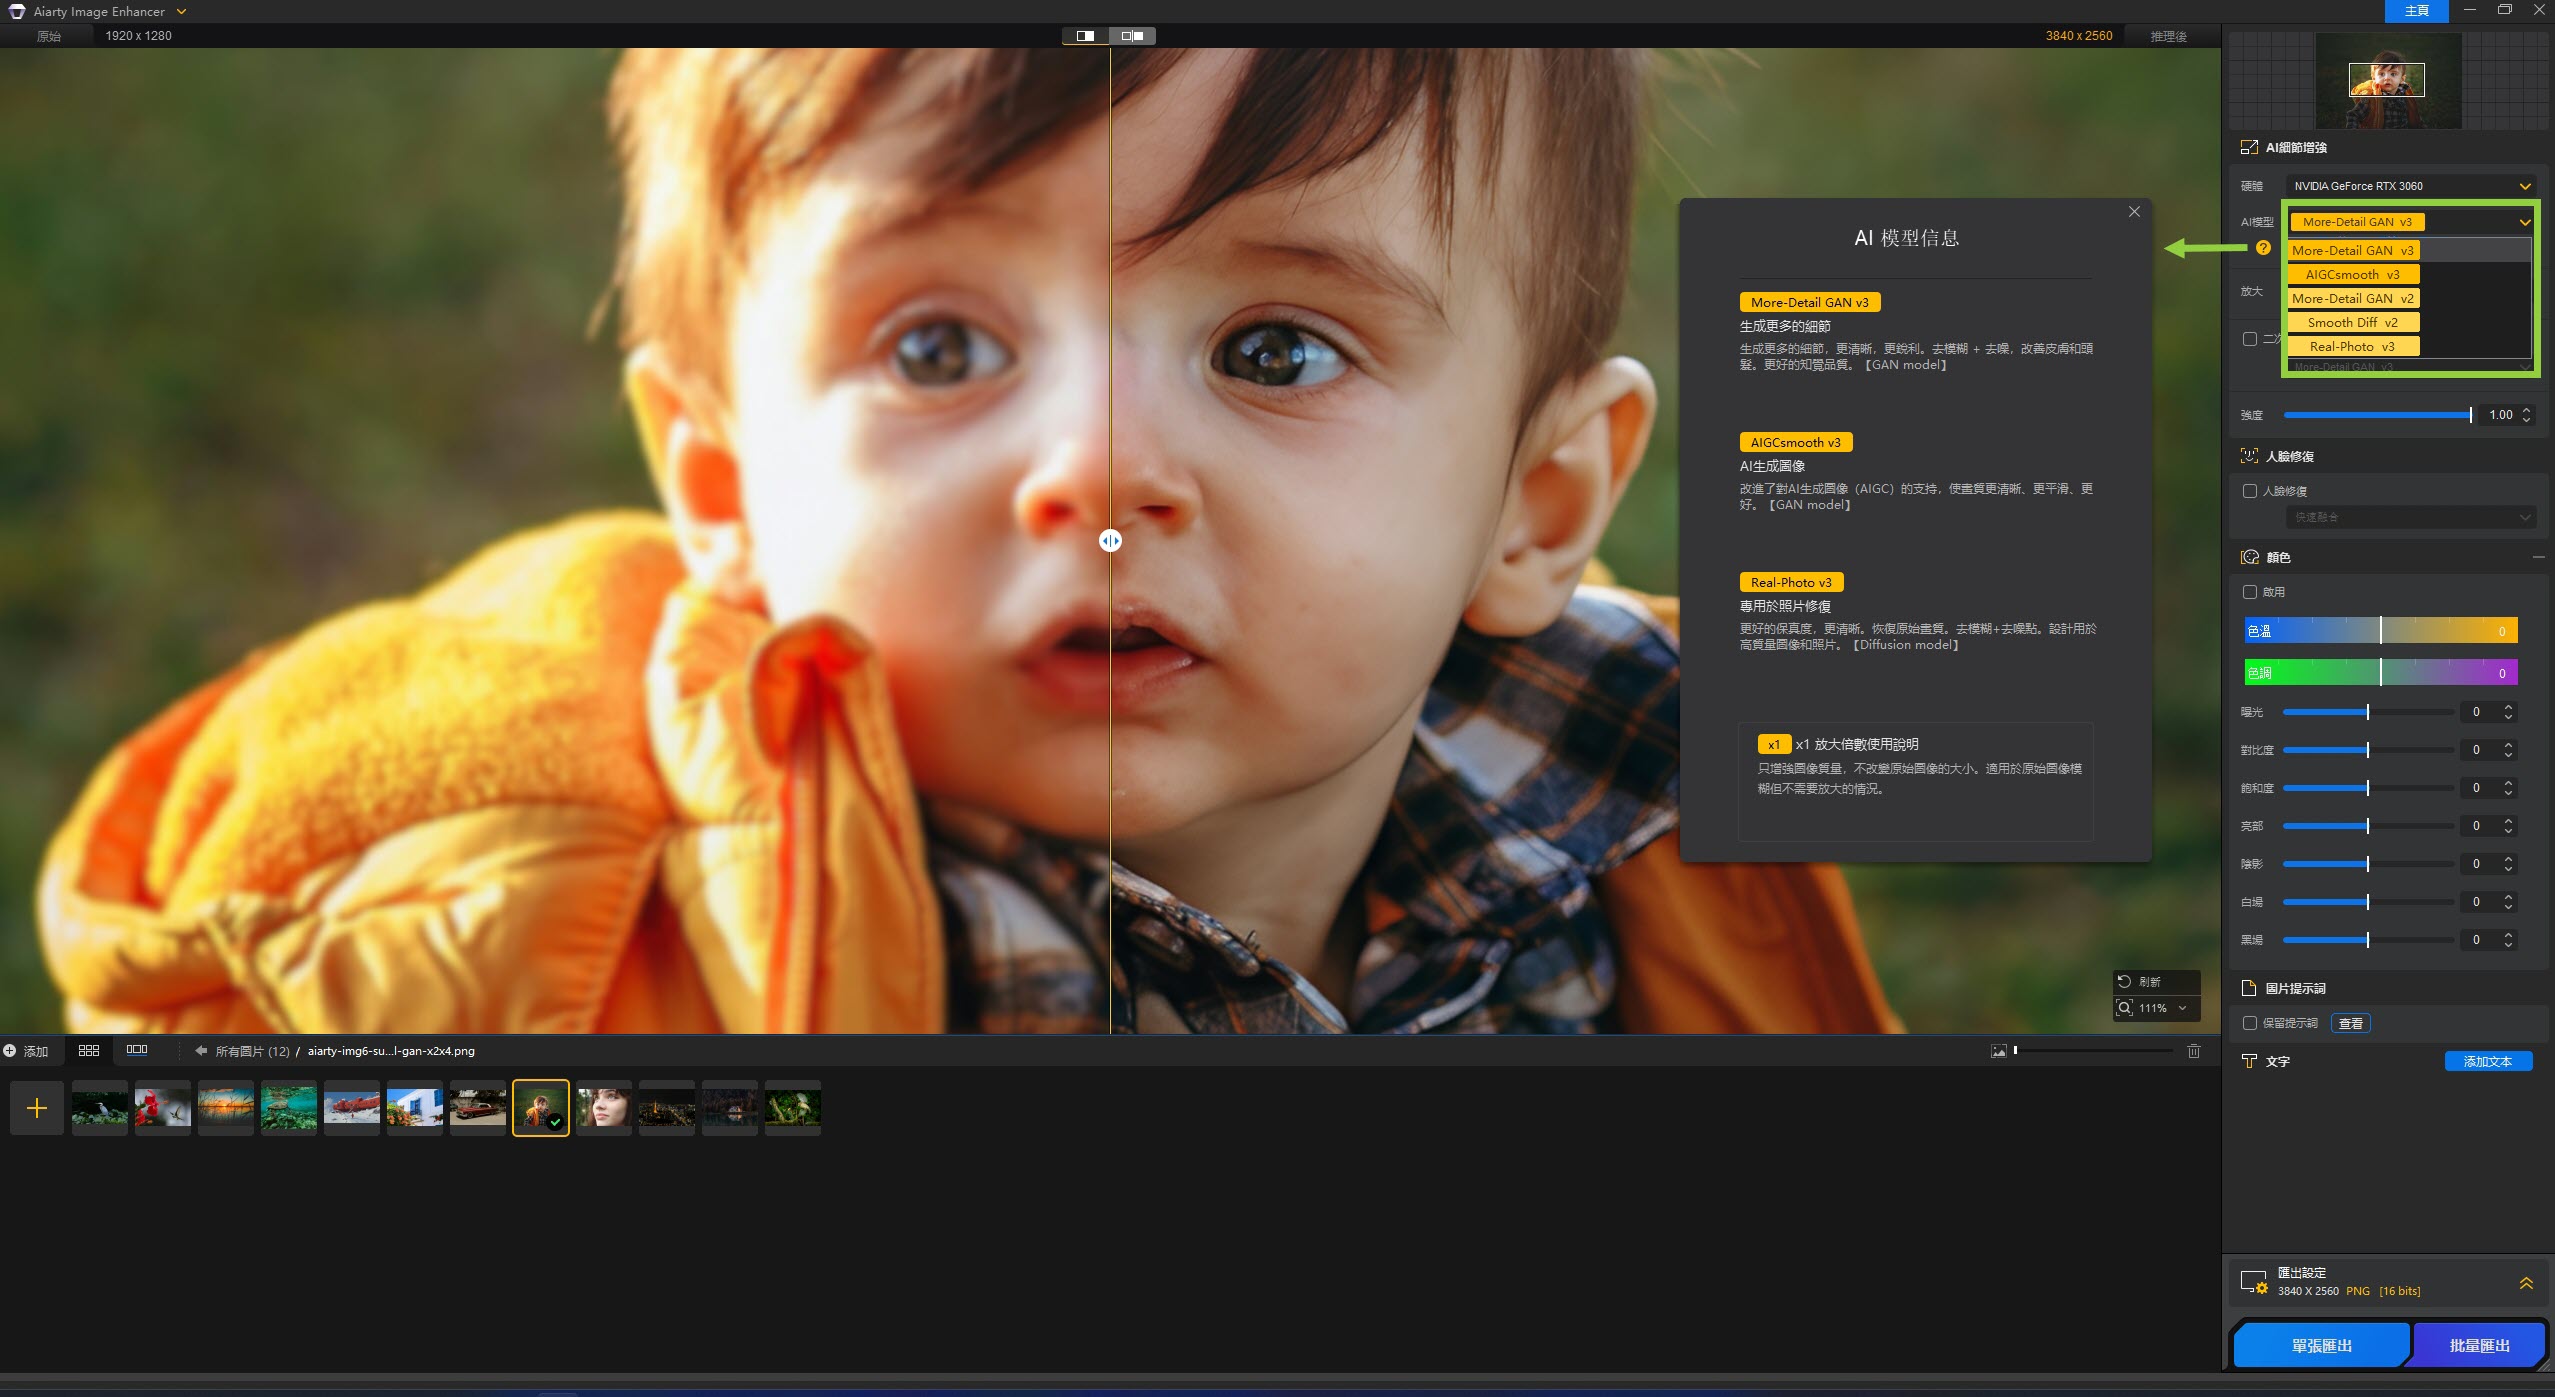This screenshot has width=2555, height=1397.
Task: Click the filmstrip list view icon
Action: (x=137, y=1050)
